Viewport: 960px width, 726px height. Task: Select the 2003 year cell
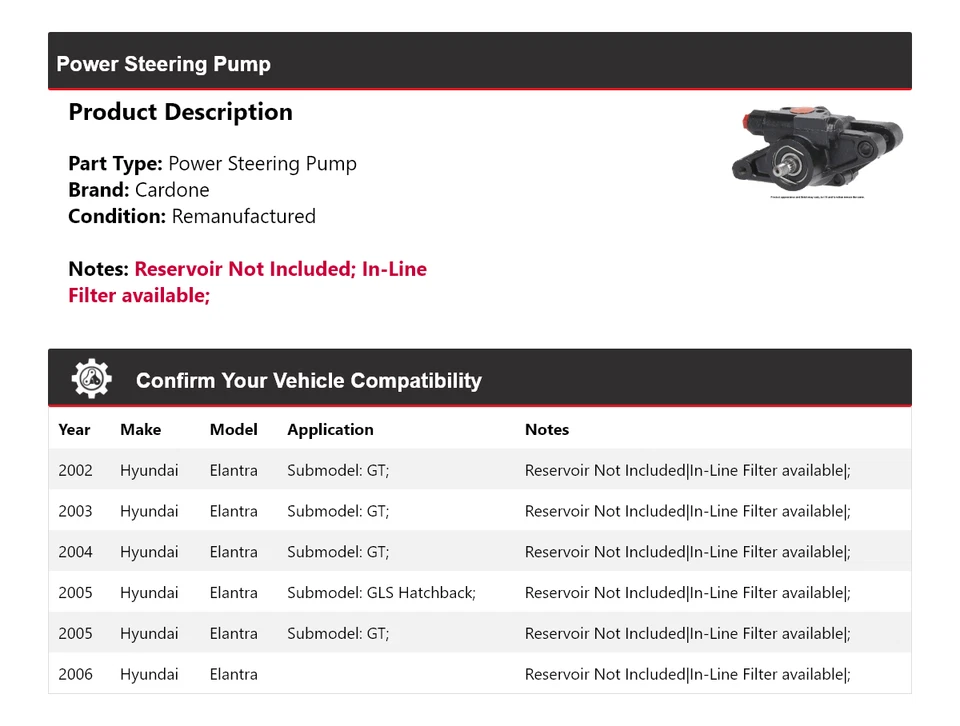pyautogui.click(x=75, y=511)
